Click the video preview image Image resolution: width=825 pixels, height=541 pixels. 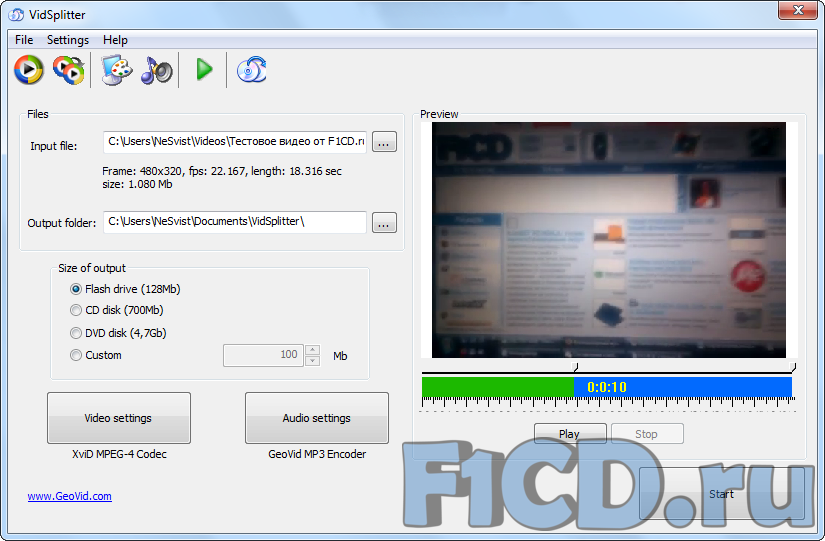609,240
